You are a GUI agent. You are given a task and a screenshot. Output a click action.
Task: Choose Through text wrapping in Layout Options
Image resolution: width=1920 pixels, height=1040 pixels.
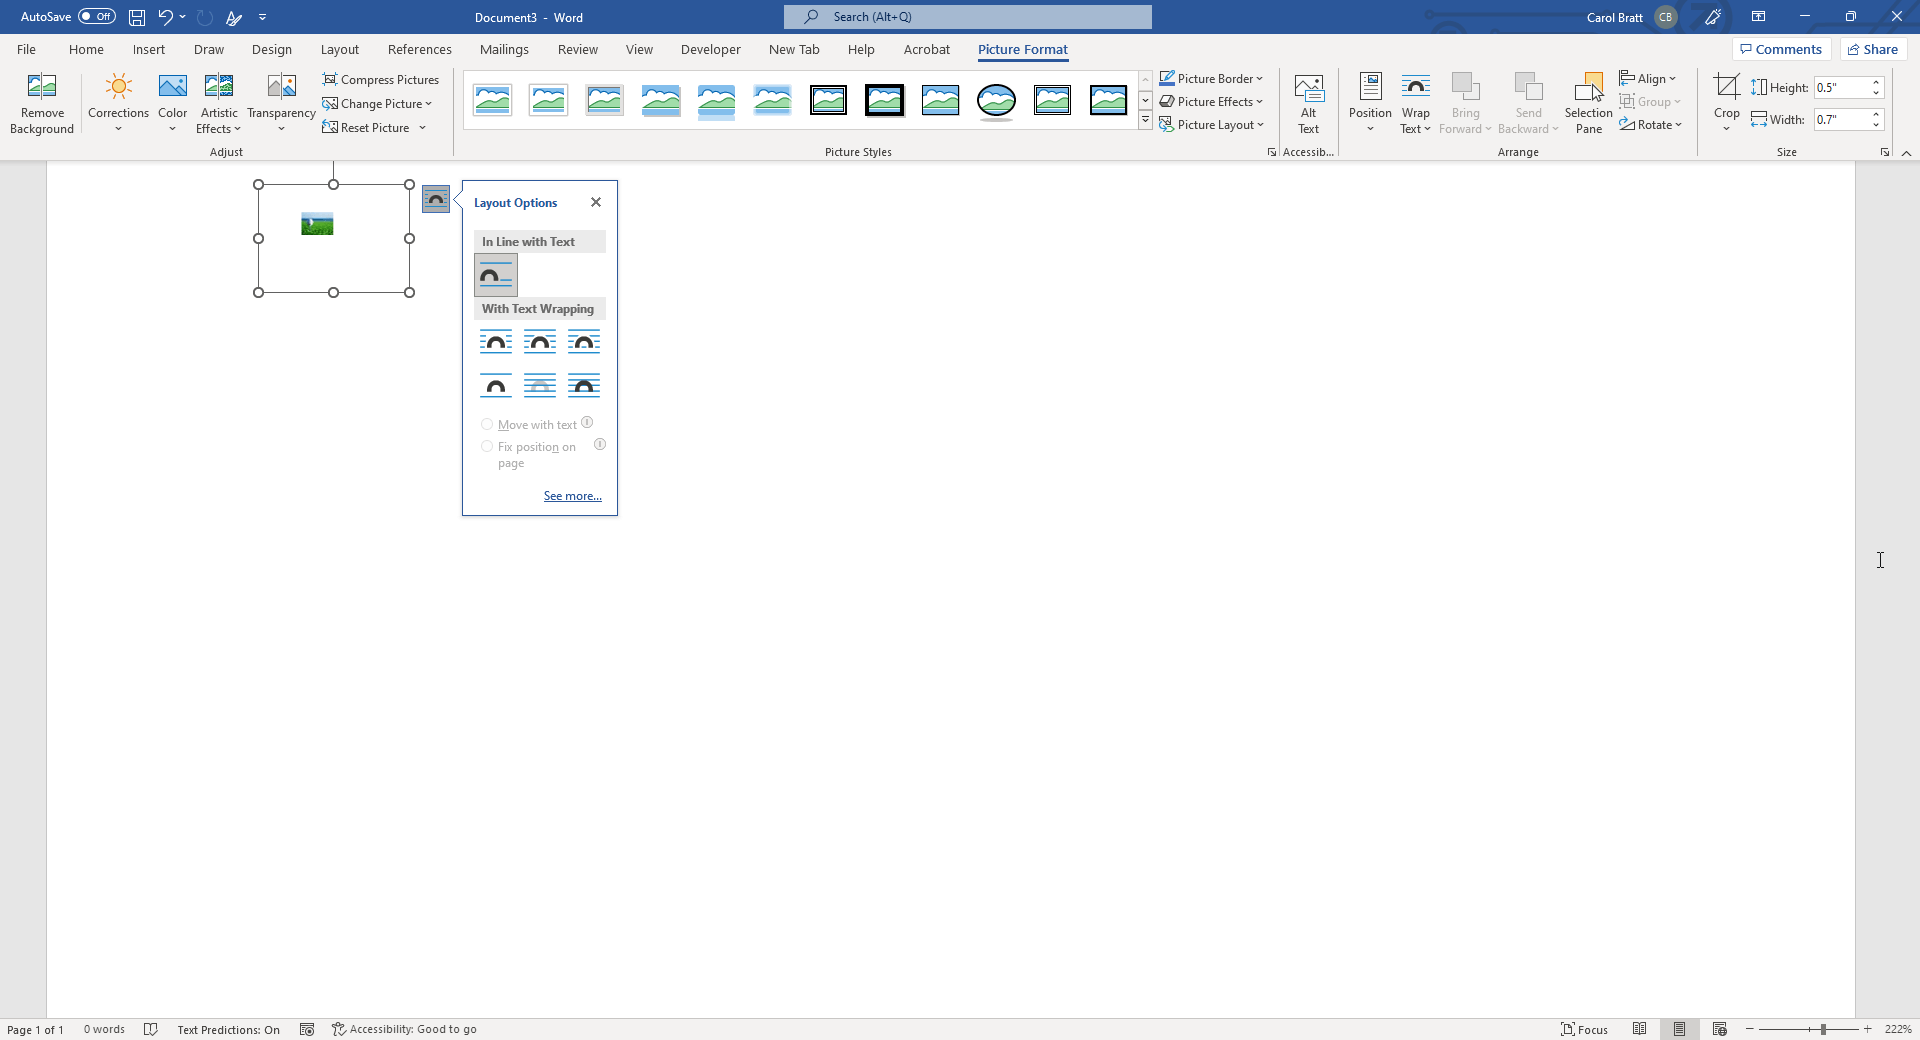point(584,342)
